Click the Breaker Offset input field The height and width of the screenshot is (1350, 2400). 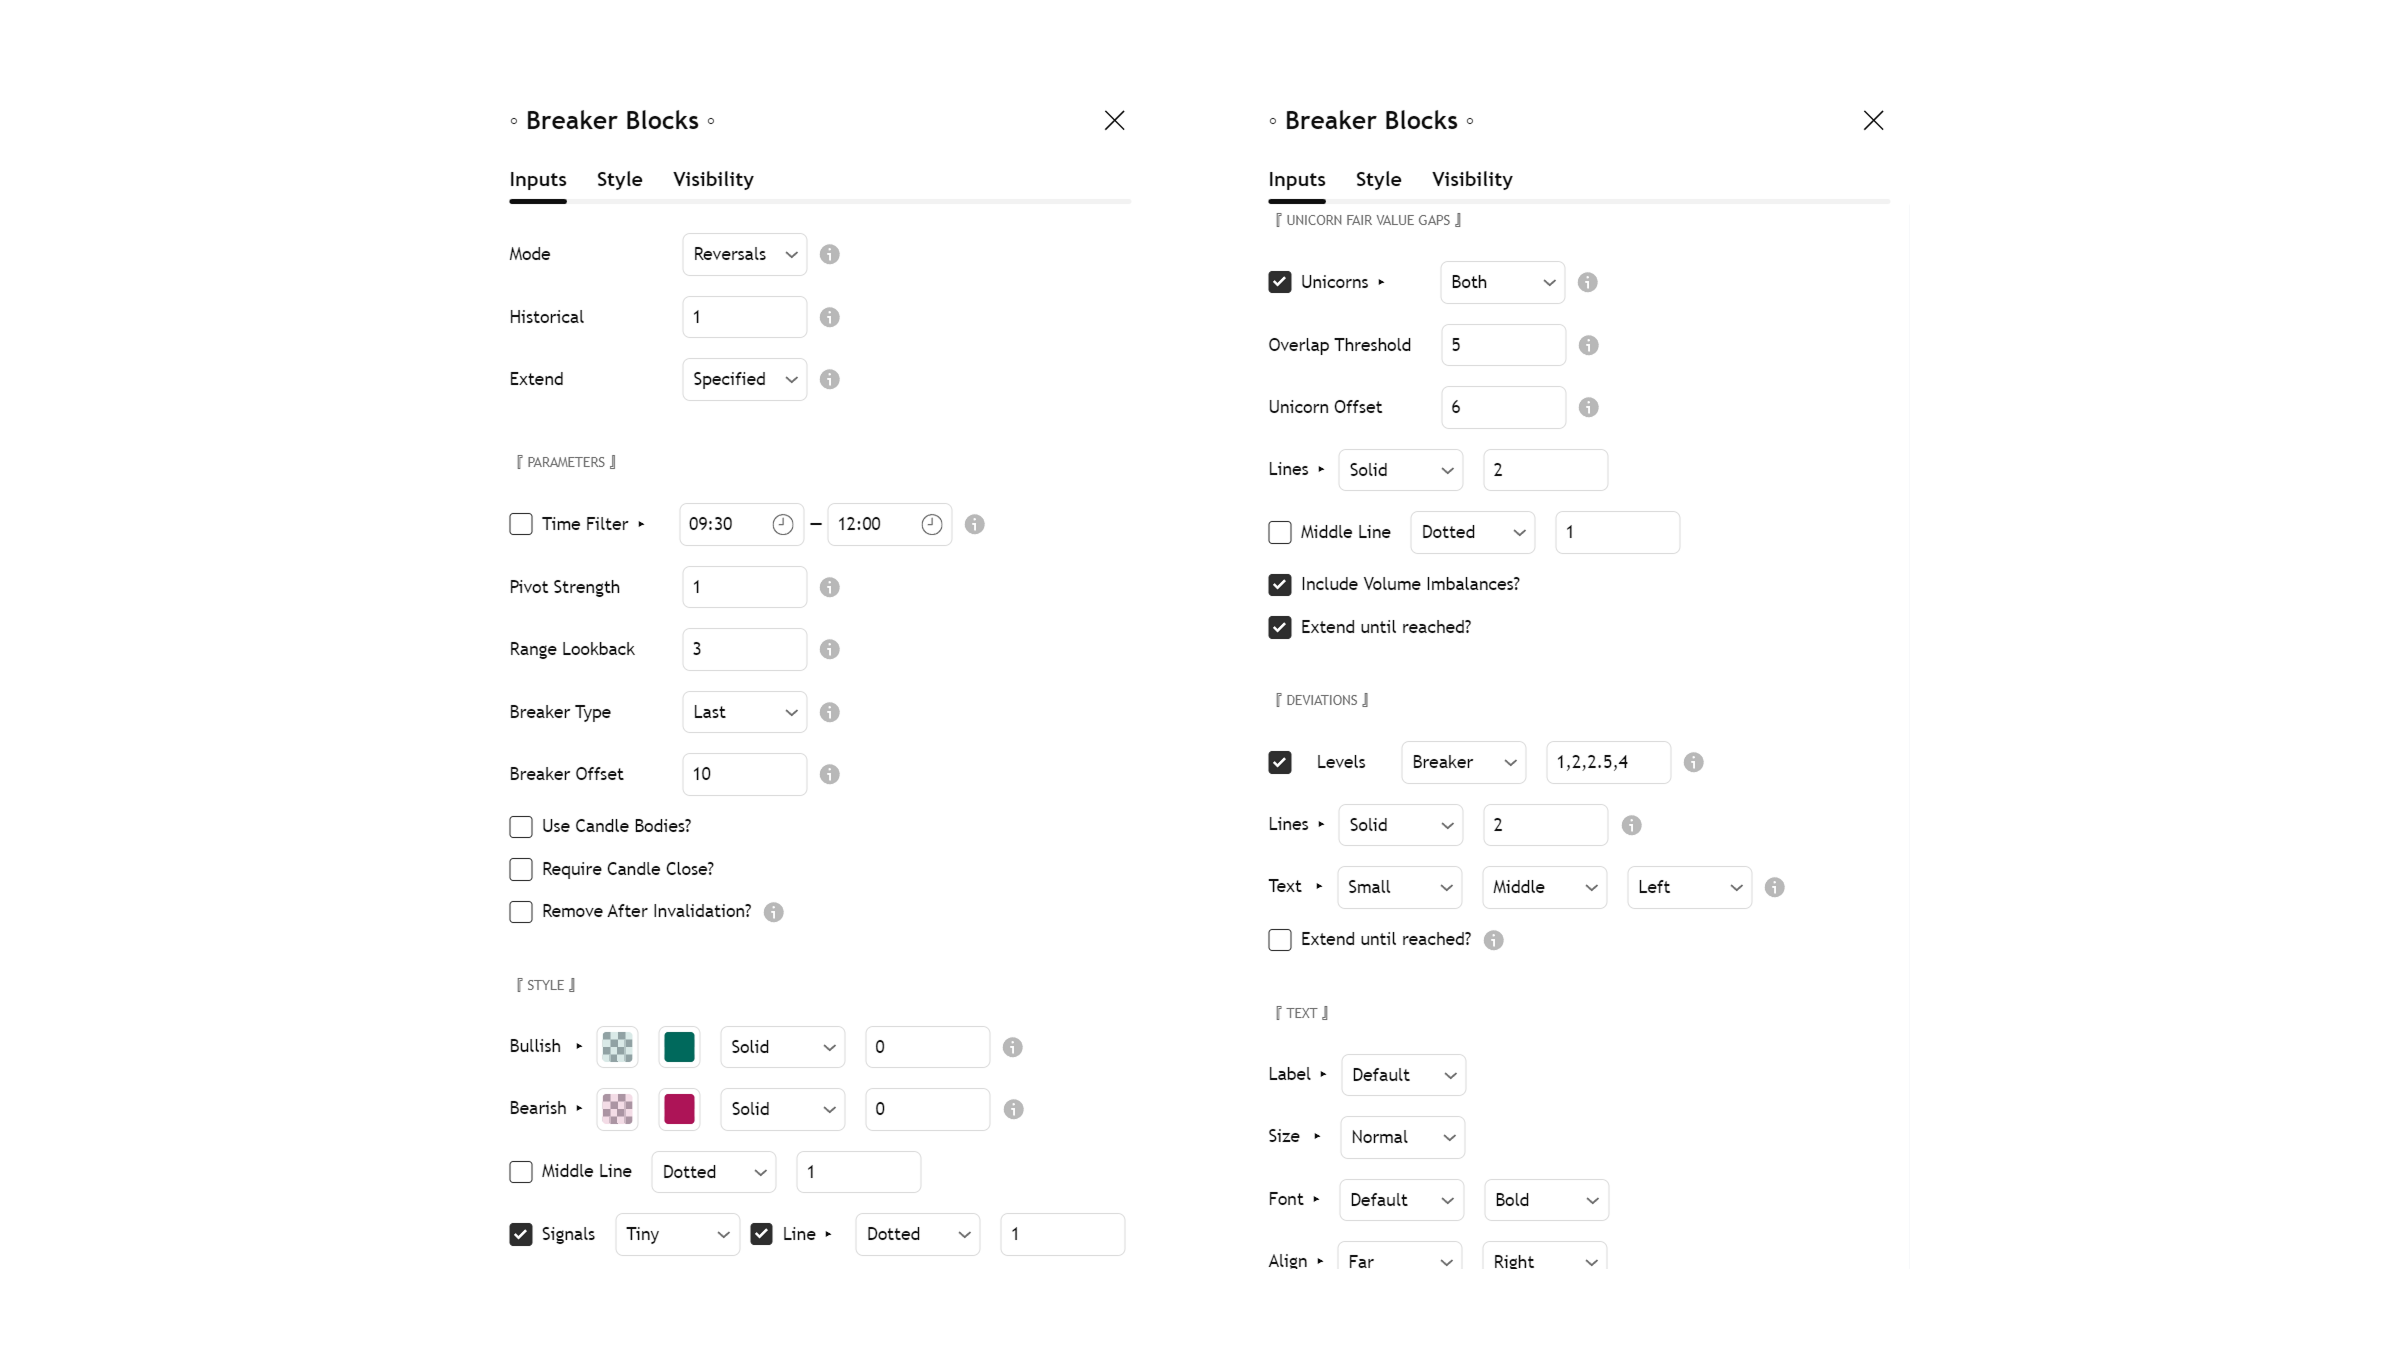[744, 774]
